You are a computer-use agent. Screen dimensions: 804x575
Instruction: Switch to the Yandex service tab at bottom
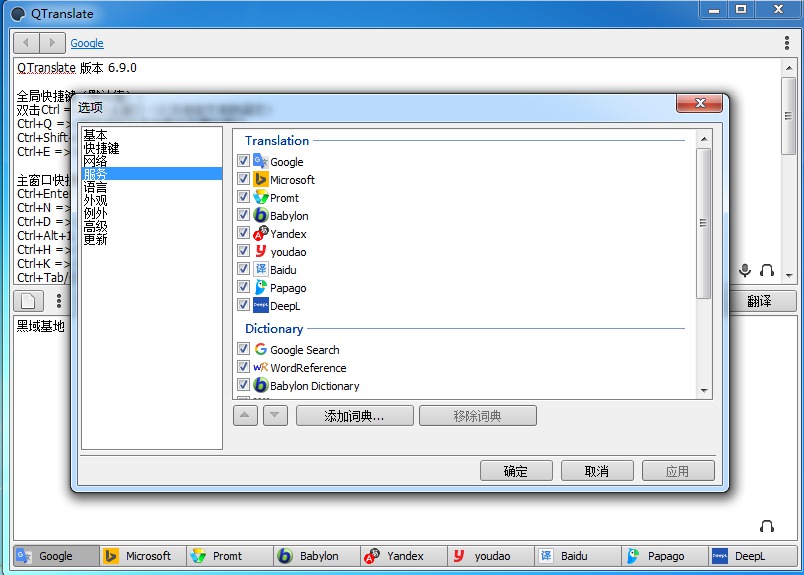(x=404, y=556)
